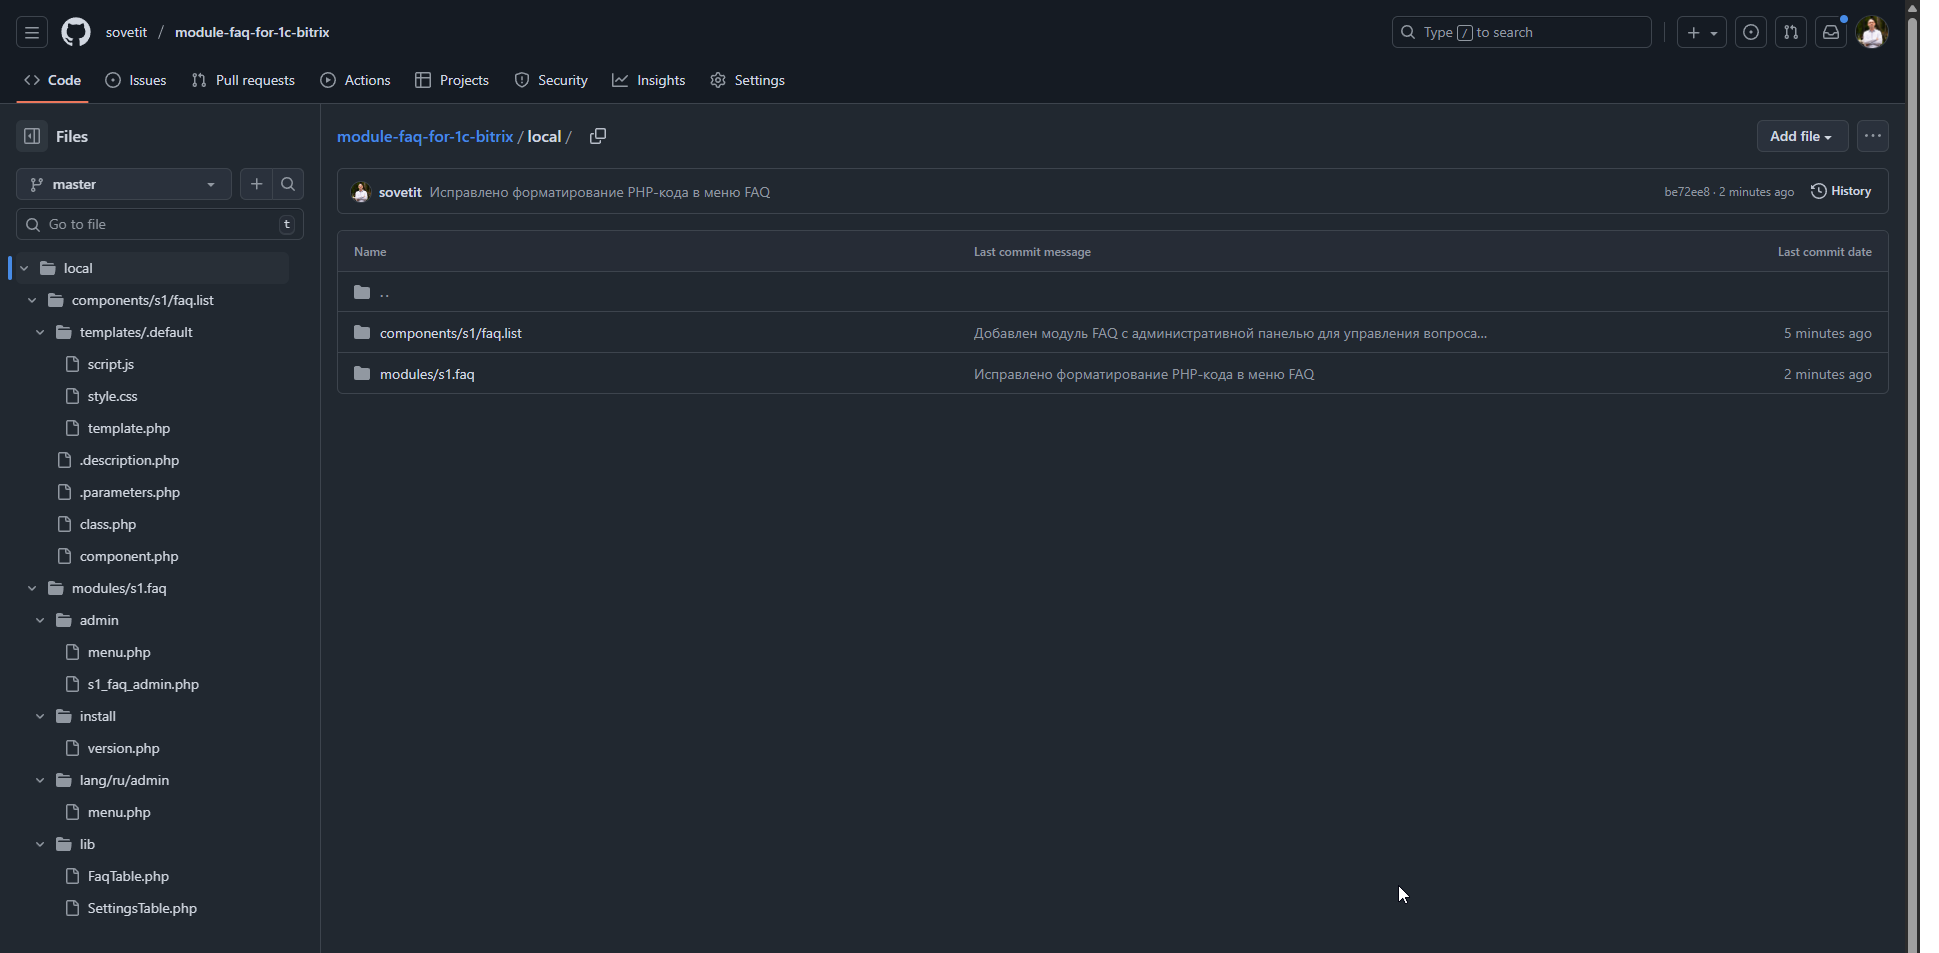Open the Add file dropdown
The width and height of the screenshot is (1939, 953).
1801,136
